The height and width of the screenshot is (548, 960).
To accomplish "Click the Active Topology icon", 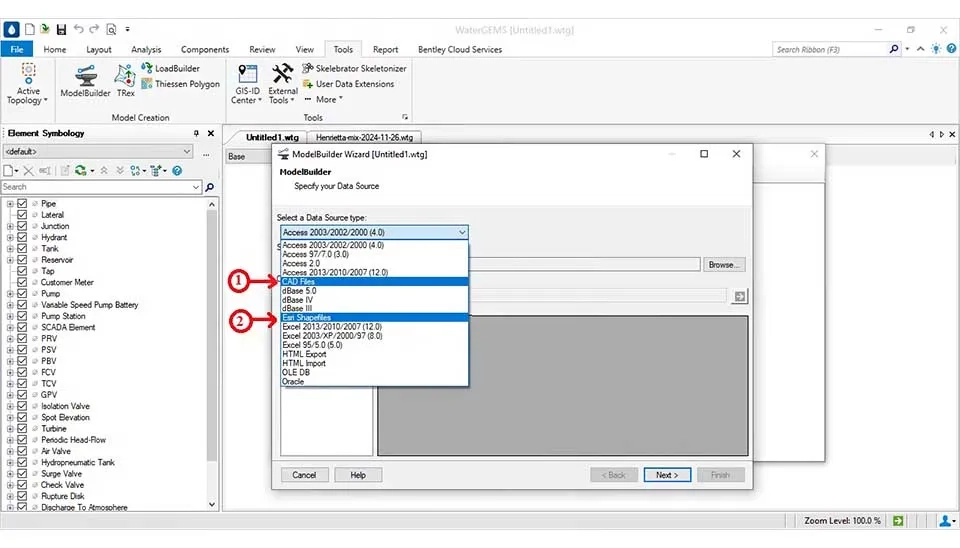I will point(28,73).
